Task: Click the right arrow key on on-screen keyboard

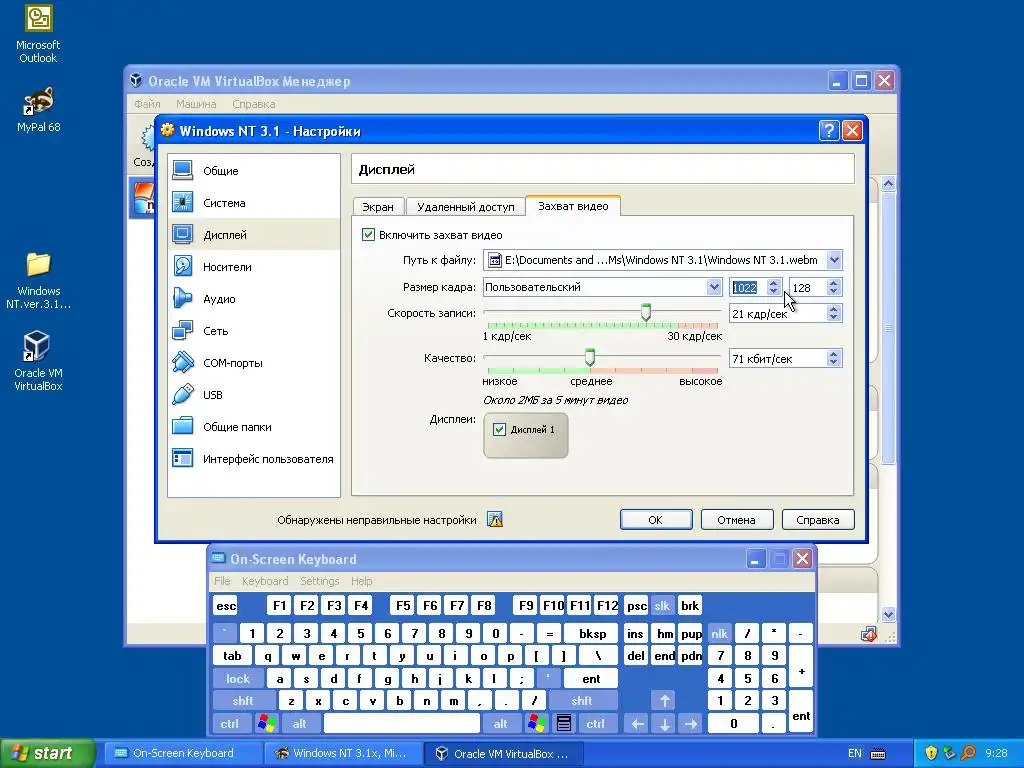Action: point(691,724)
